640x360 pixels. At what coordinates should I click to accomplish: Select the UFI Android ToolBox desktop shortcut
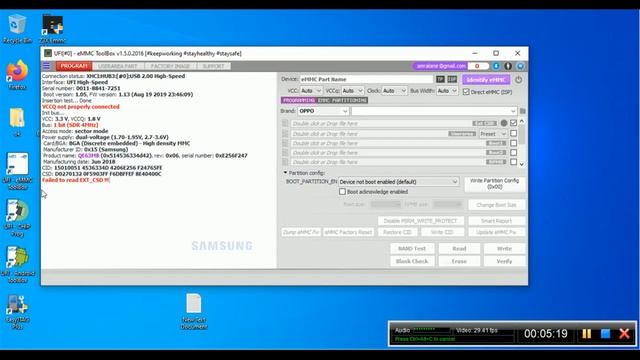coord(17,265)
